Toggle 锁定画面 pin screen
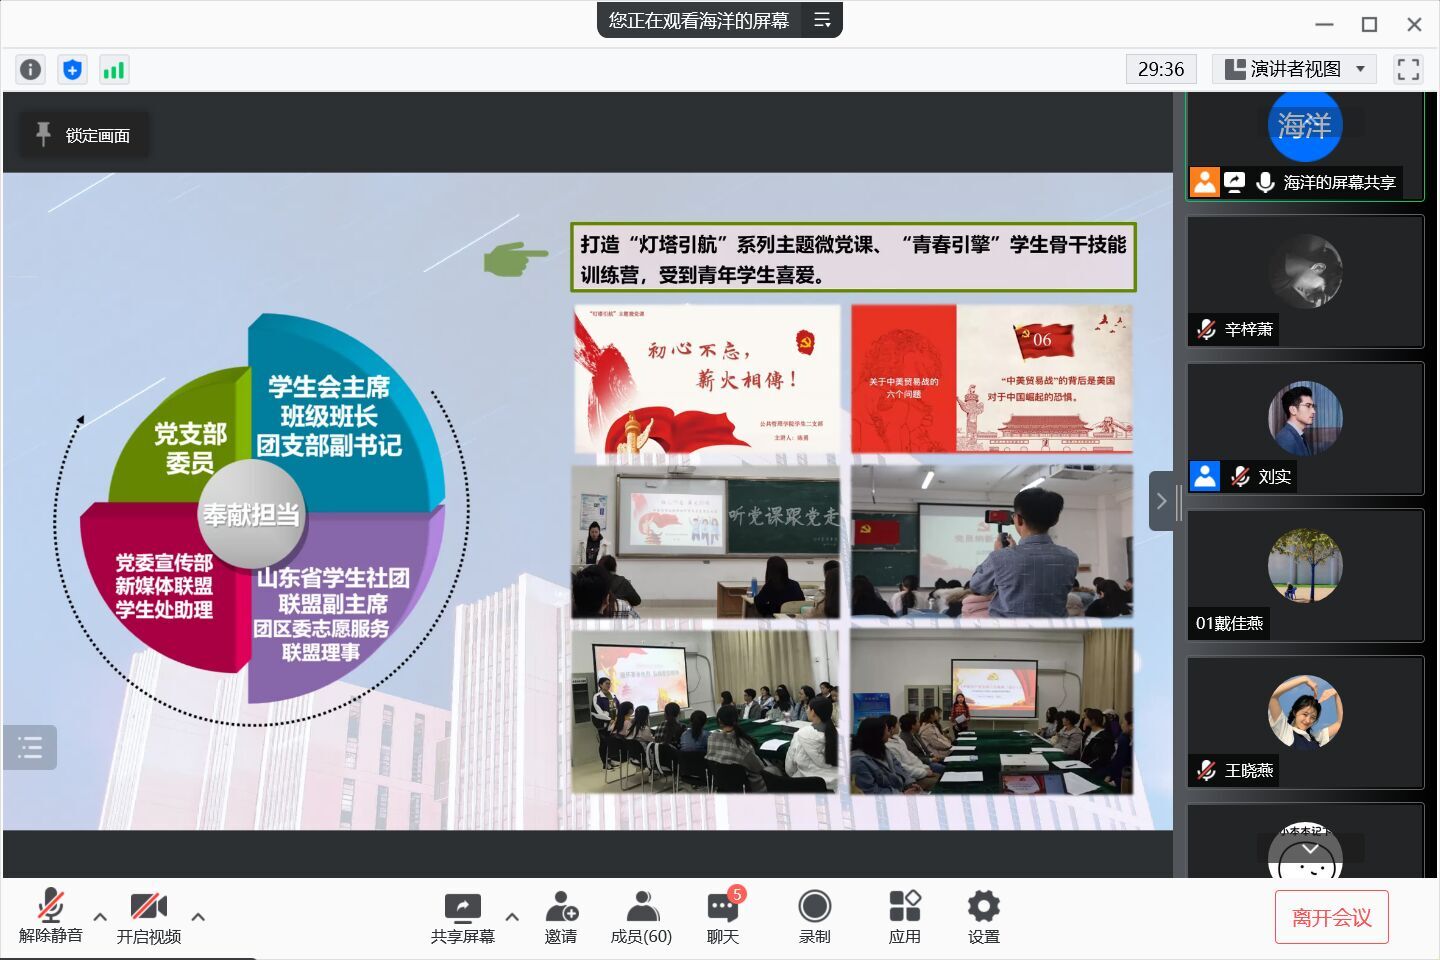 pyautogui.click(x=84, y=135)
